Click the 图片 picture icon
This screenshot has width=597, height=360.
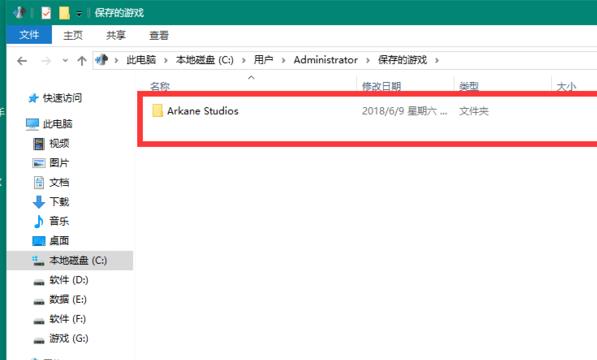(38, 163)
